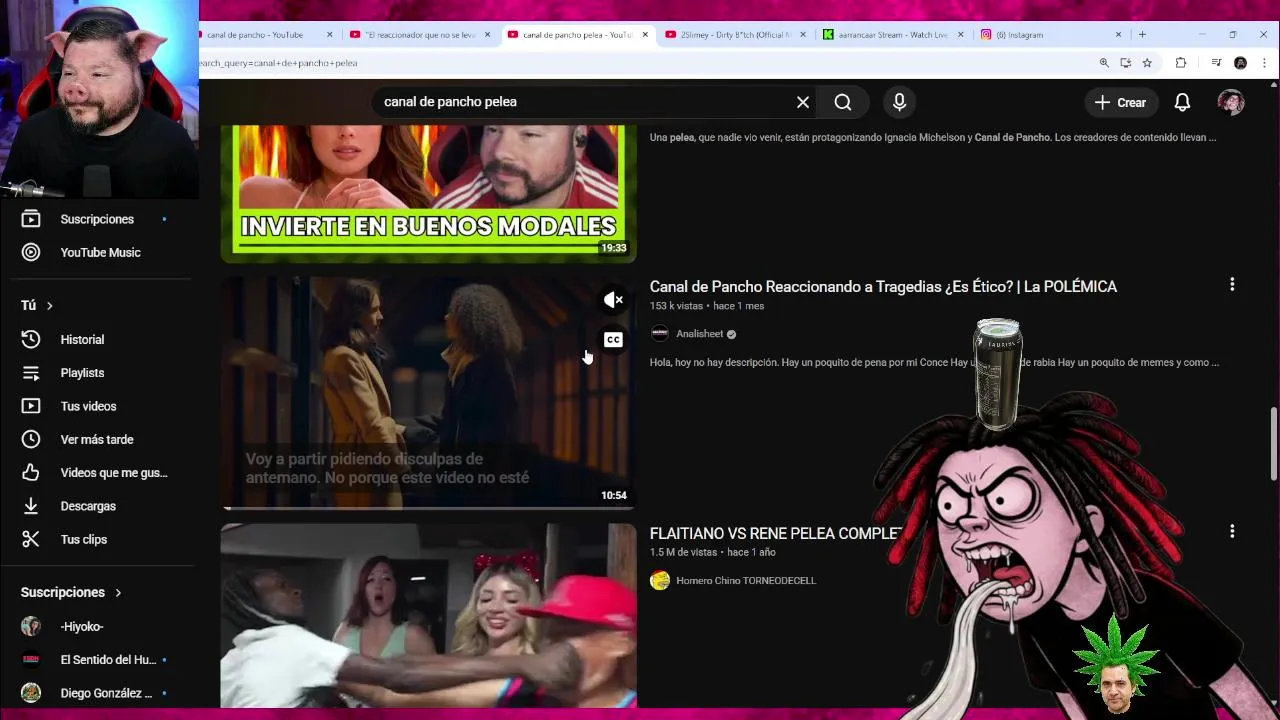Click the '1.5 M de vistas' text

pos(684,552)
